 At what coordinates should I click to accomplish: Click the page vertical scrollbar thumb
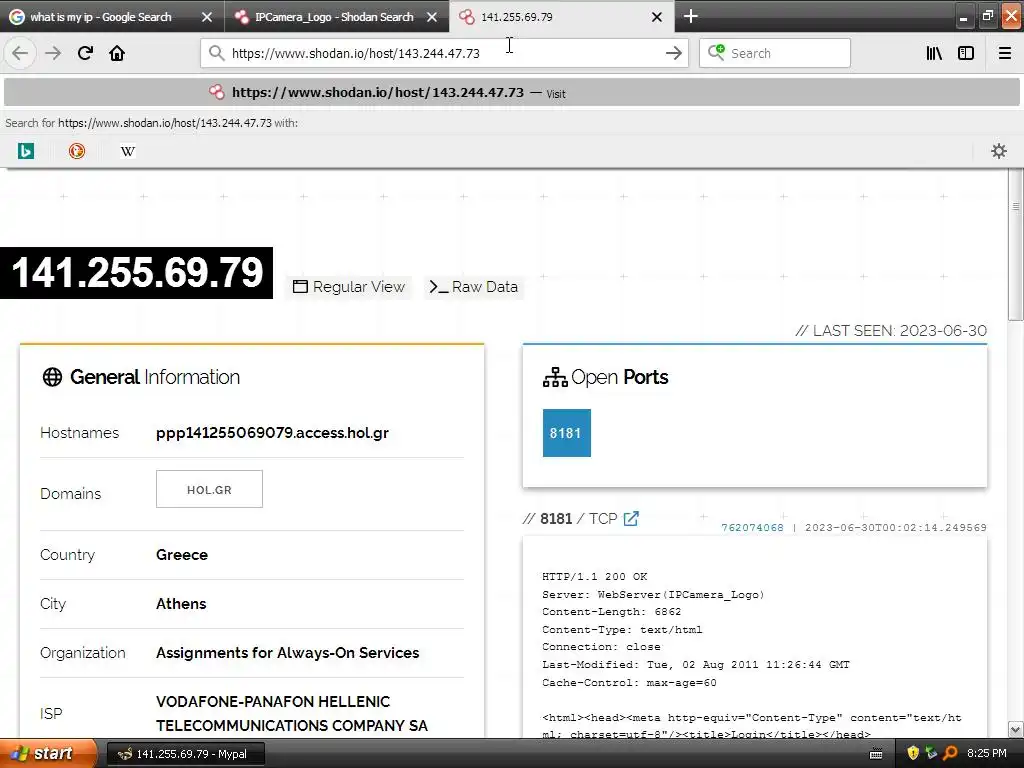coord(1016,245)
